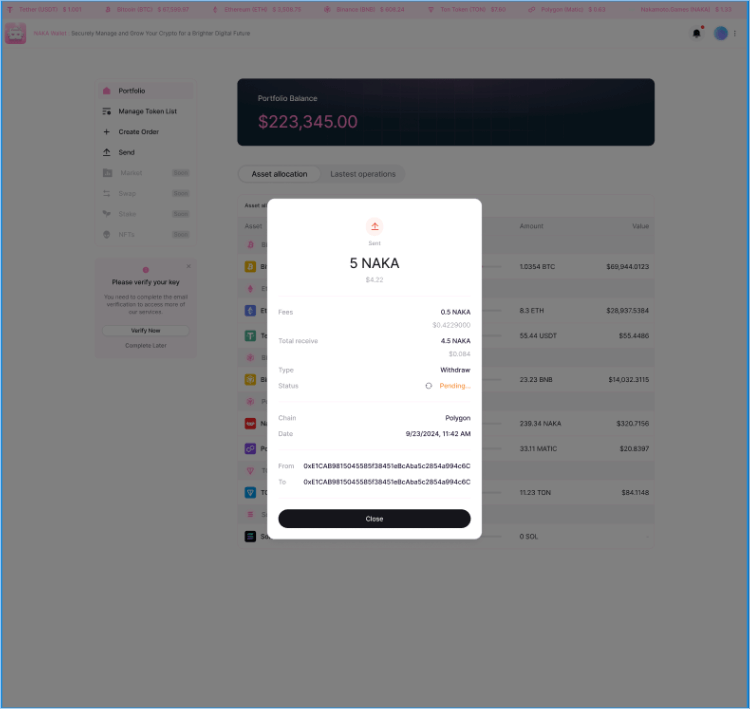The height and width of the screenshot is (710, 751).
Task: Click the Bitcoin asset icon in the table
Action: [x=250, y=266]
